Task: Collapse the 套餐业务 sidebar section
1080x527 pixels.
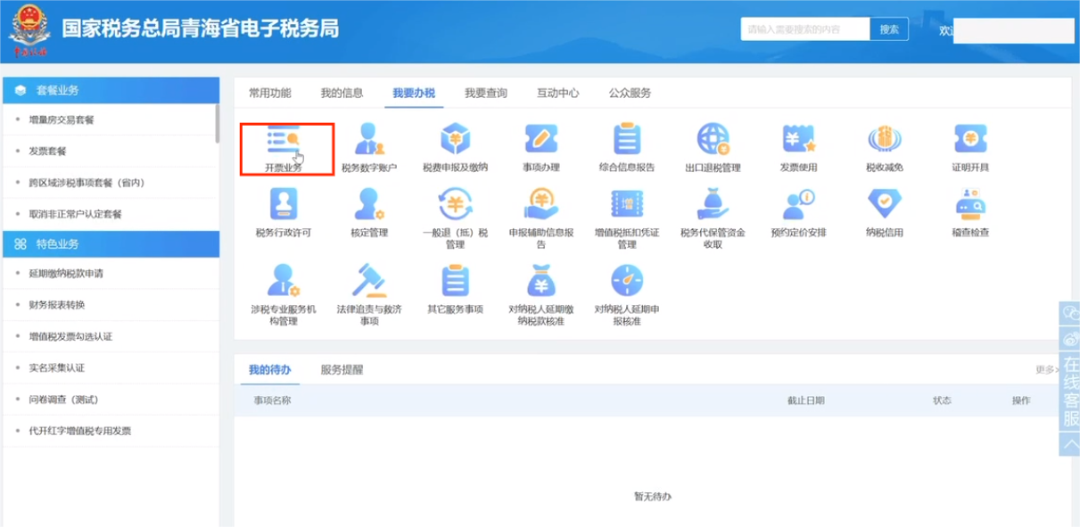Action: click(111, 90)
